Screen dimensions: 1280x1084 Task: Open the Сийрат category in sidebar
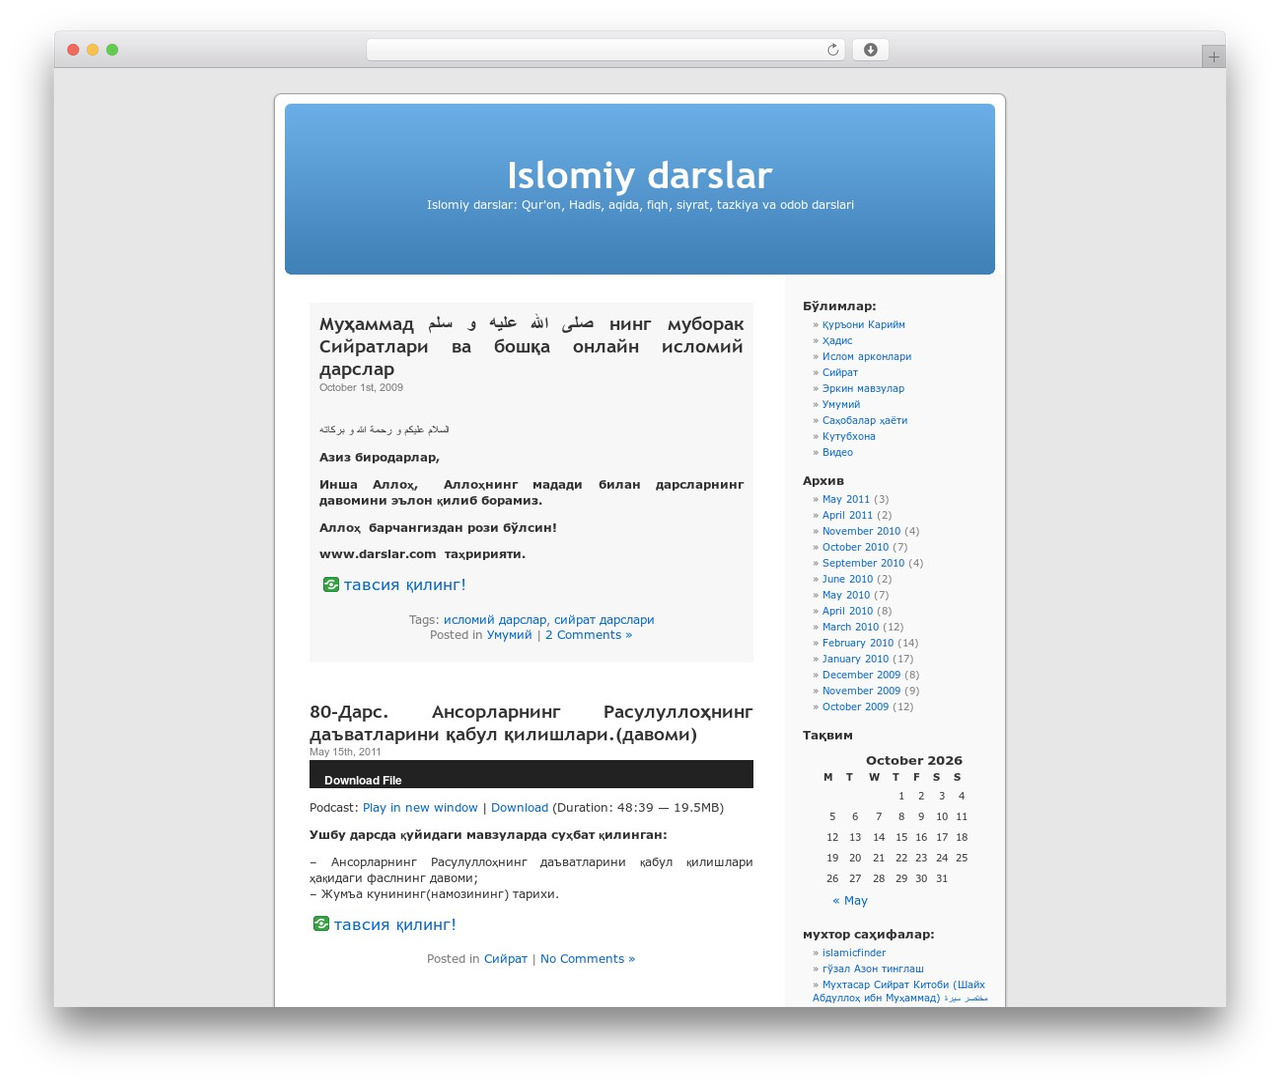(x=840, y=372)
